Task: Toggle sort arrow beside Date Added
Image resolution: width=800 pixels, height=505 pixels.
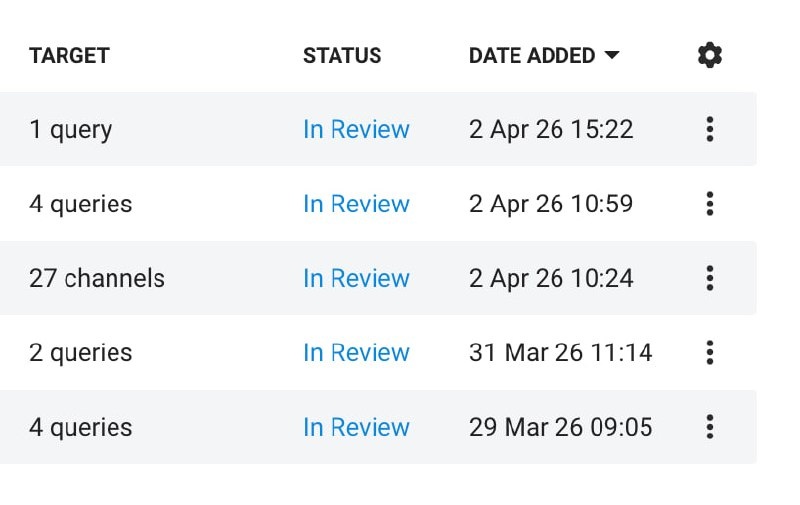Action: (612, 55)
